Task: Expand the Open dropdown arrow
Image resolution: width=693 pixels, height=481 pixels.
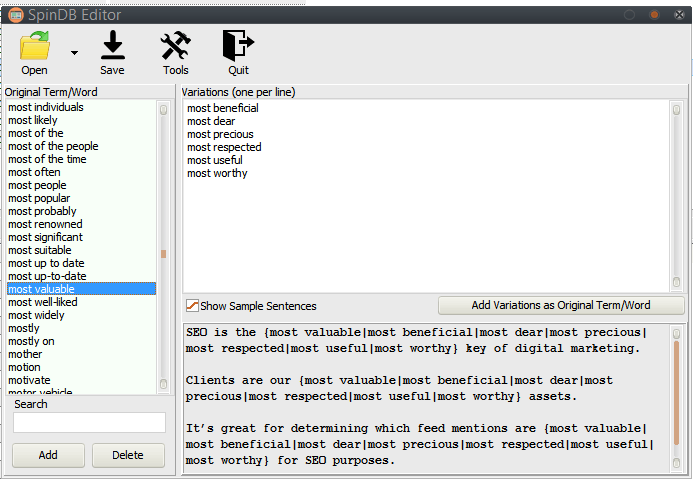Action: [74, 53]
